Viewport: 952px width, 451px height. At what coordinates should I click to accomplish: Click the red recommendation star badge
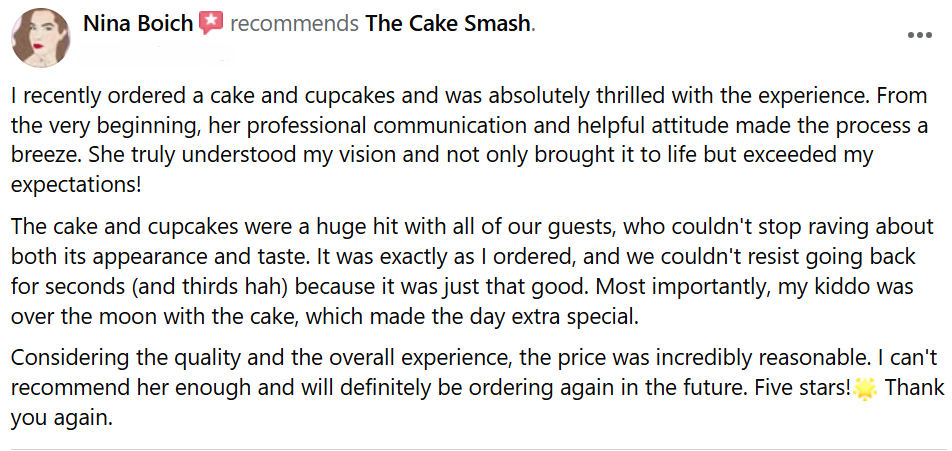[x=211, y=22]
